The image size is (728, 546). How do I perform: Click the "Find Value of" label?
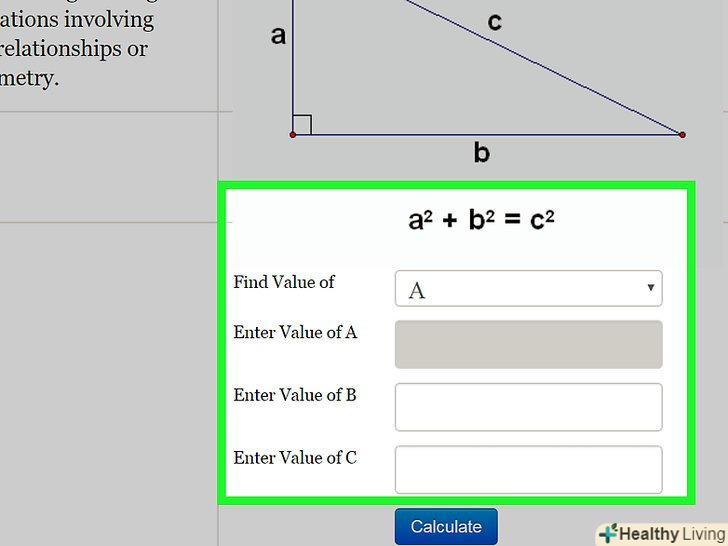[x=284, y=282]
